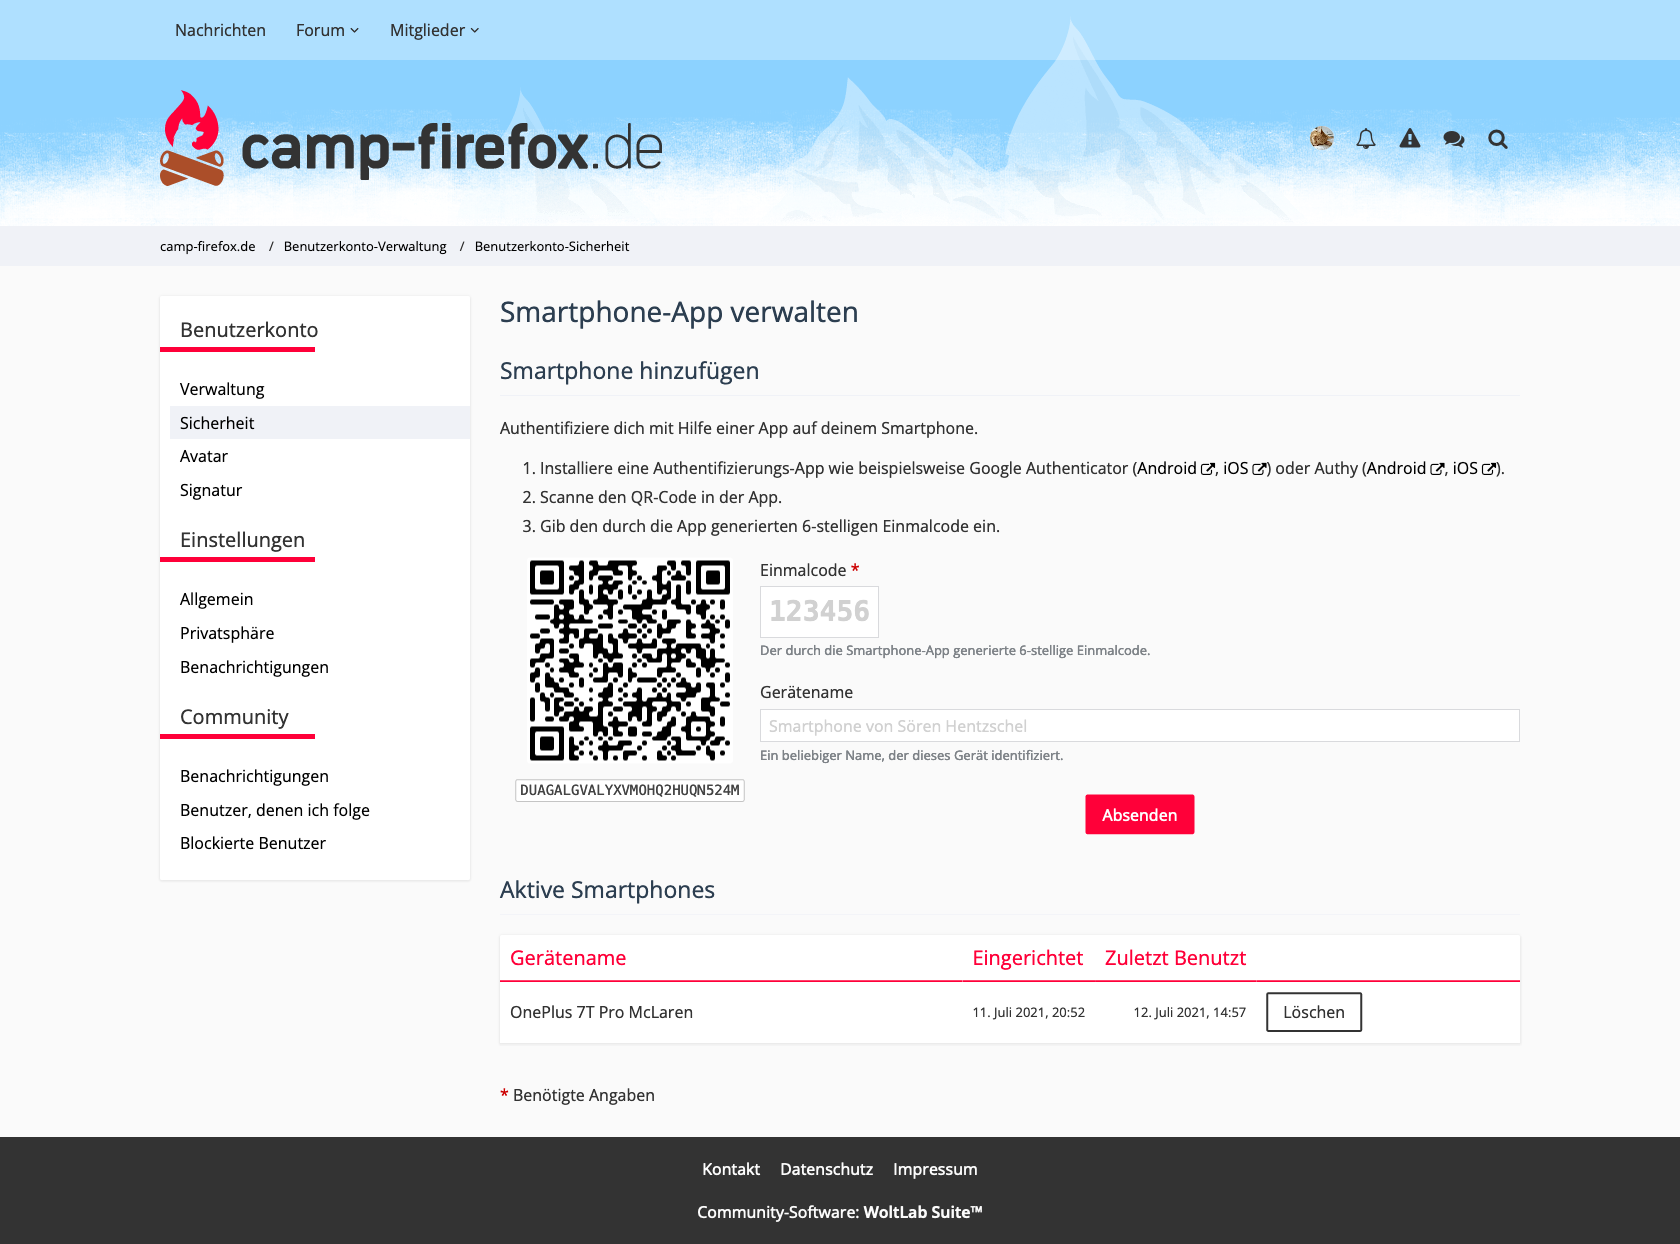Open Benutzerkonto-Sicherheit breadcrumb
Screen dimensions: 1680x1244
552,246
